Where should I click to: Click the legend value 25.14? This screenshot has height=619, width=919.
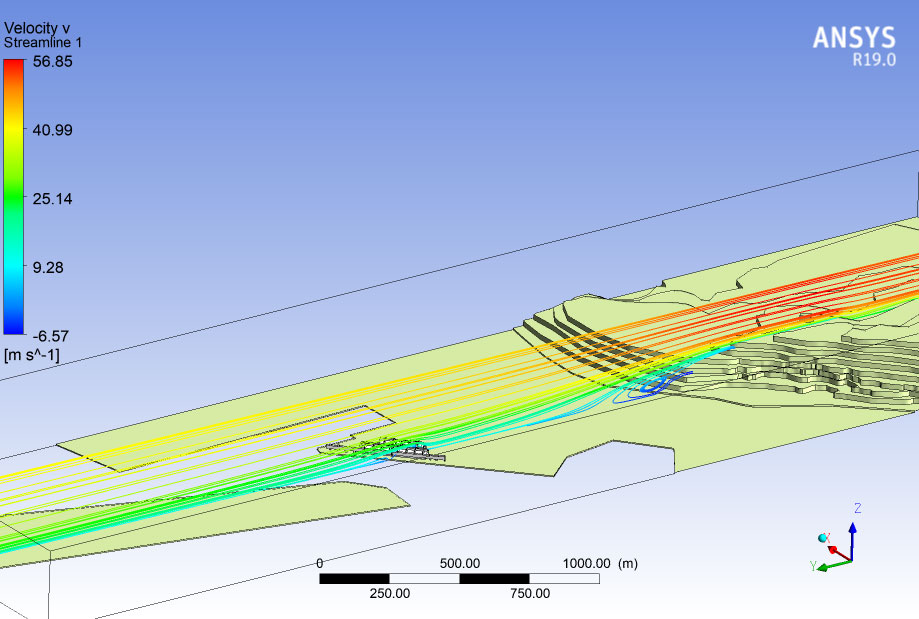point(52,199)
